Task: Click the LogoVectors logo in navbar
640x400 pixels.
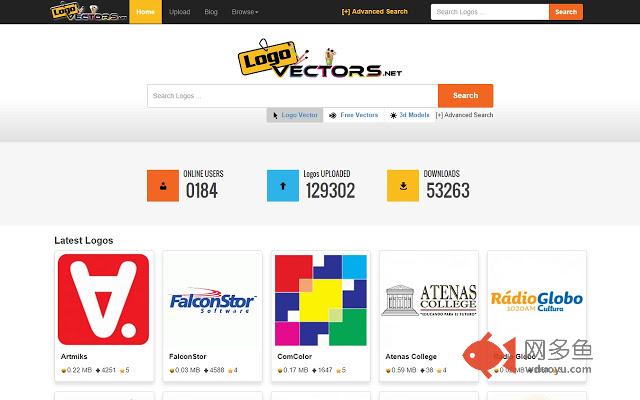Action: tap(89, 12)
